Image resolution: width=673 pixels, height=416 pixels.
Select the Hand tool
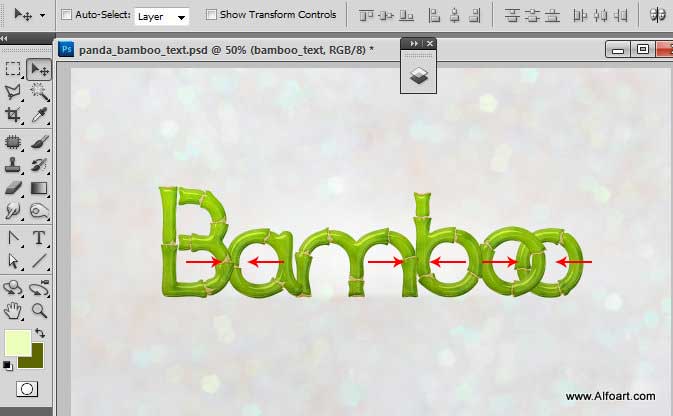tap(14, 311)
